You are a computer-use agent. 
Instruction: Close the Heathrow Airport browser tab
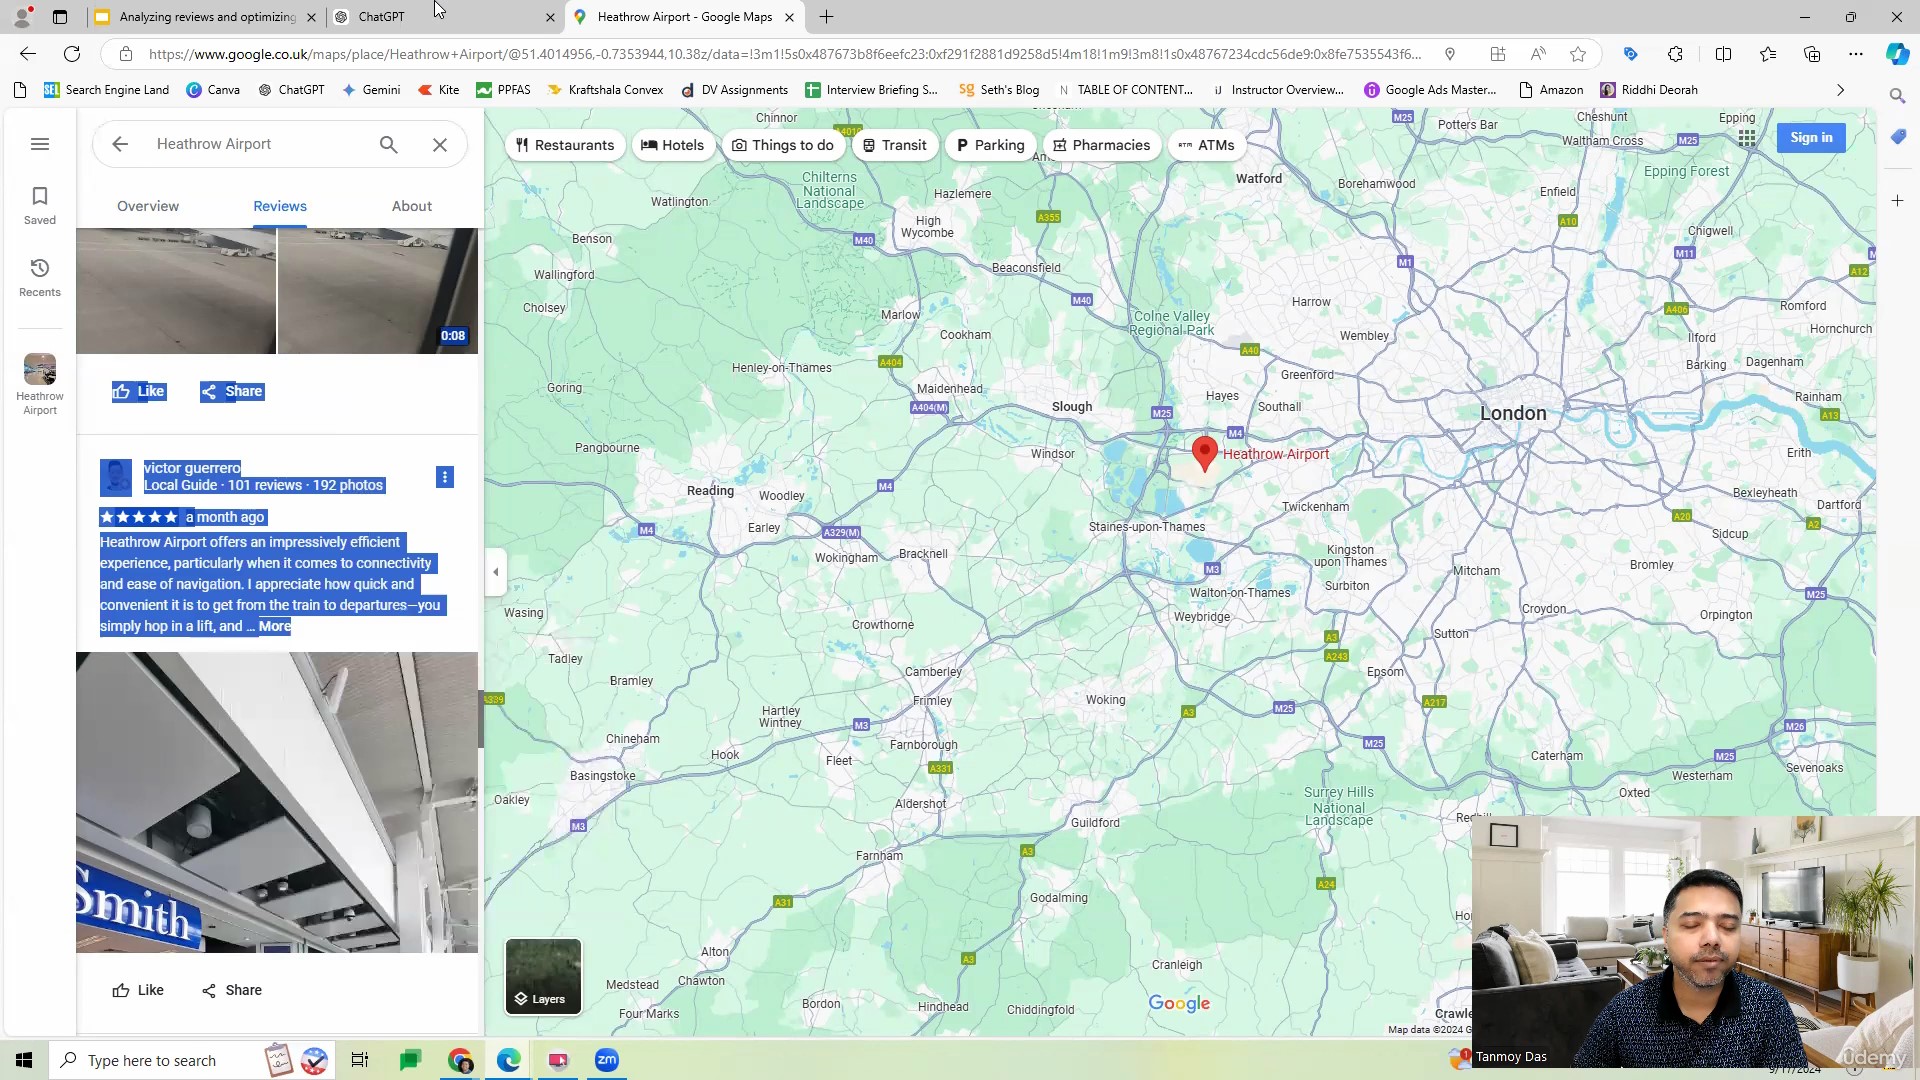[x=789, y=17]
